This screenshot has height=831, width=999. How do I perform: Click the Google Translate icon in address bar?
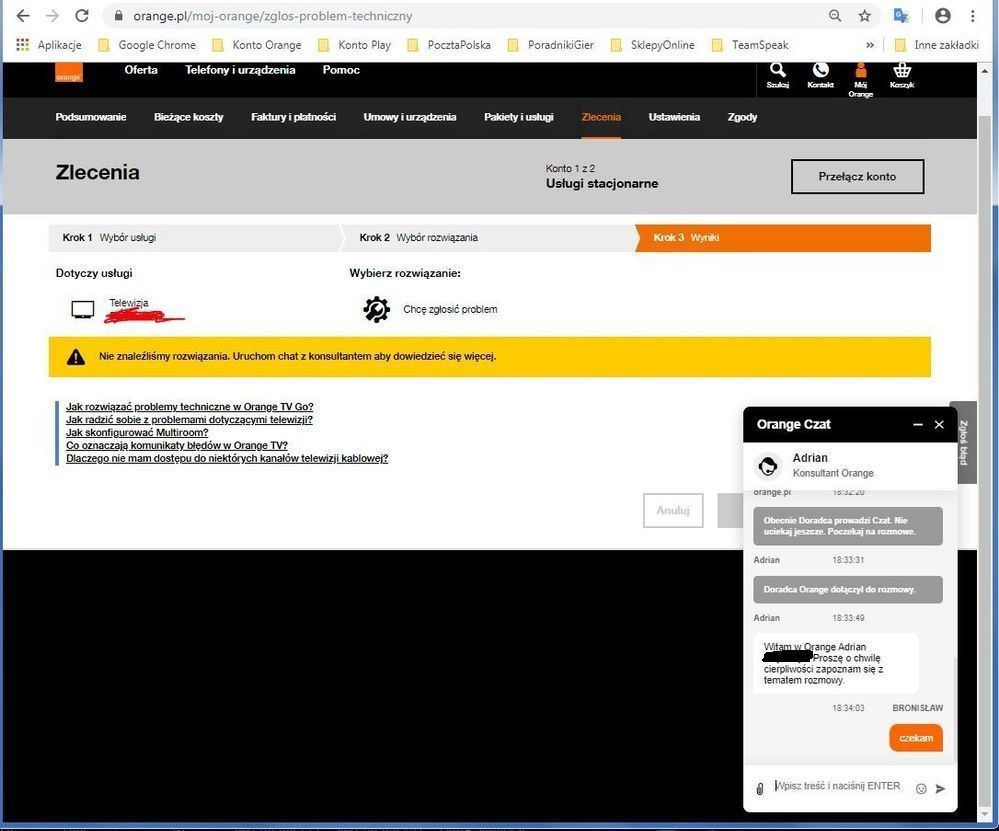901,15
